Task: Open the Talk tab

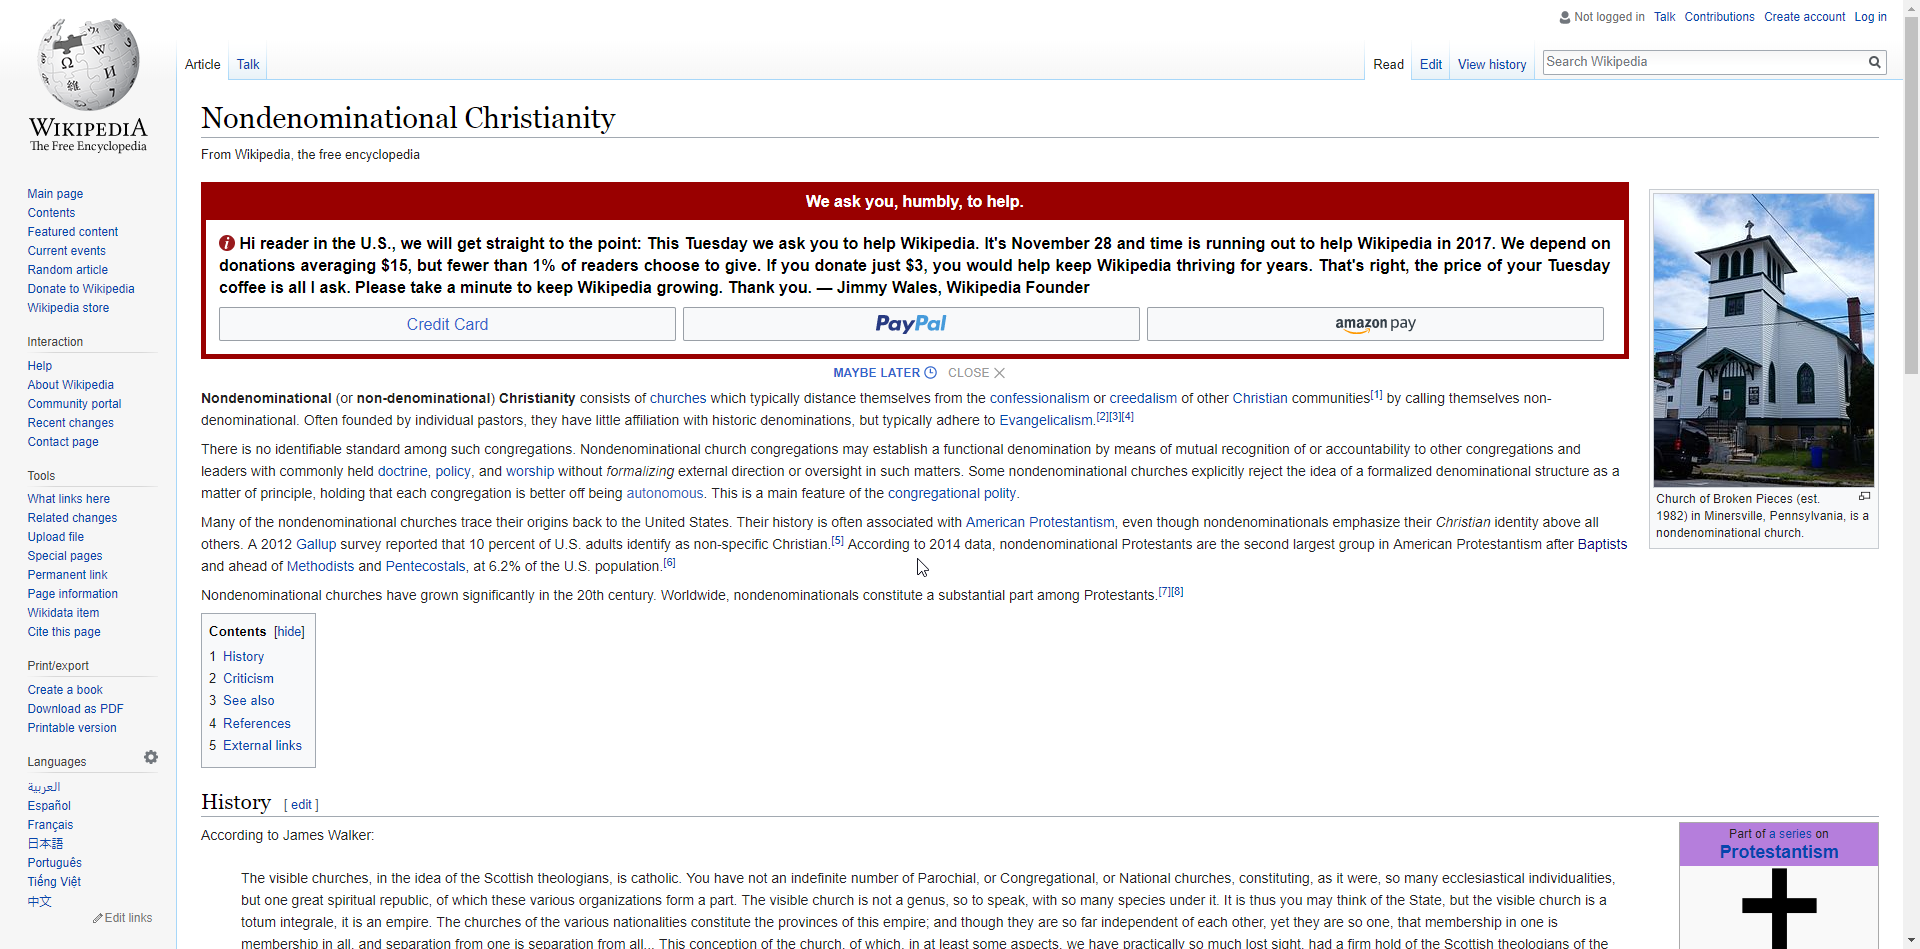Action: point(248,64)
